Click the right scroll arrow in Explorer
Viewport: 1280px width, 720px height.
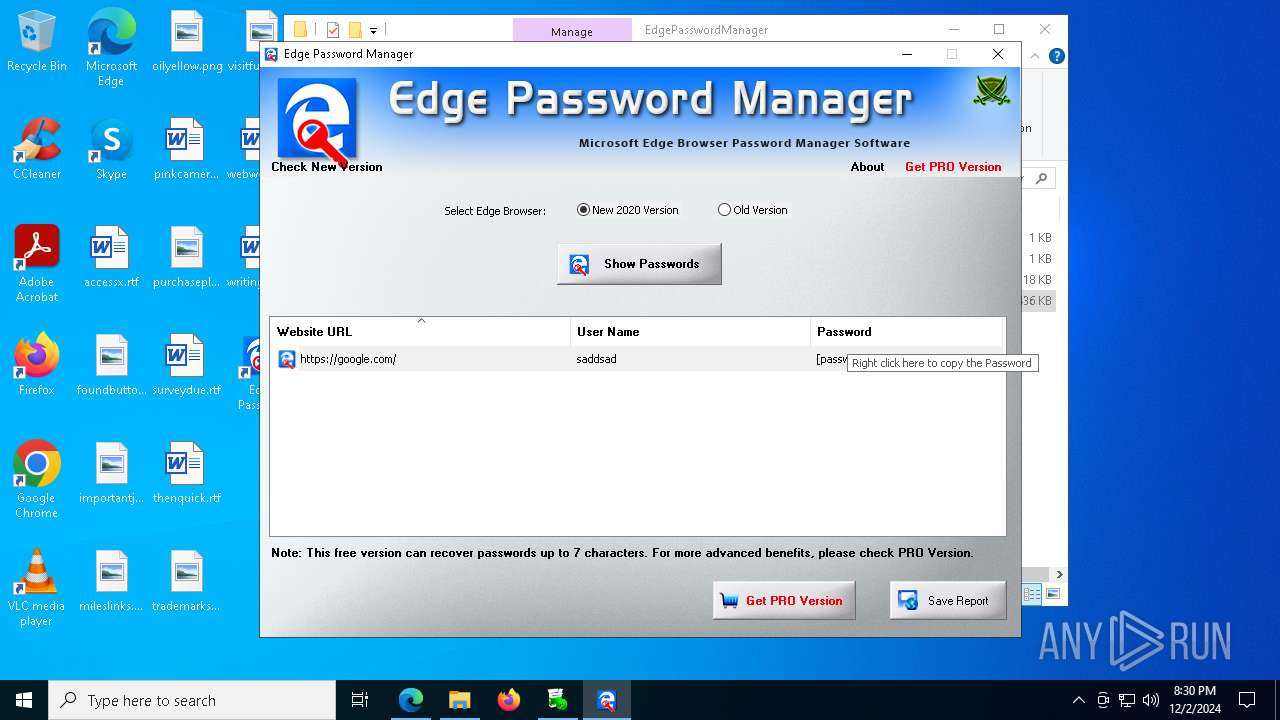(1059, 574)
